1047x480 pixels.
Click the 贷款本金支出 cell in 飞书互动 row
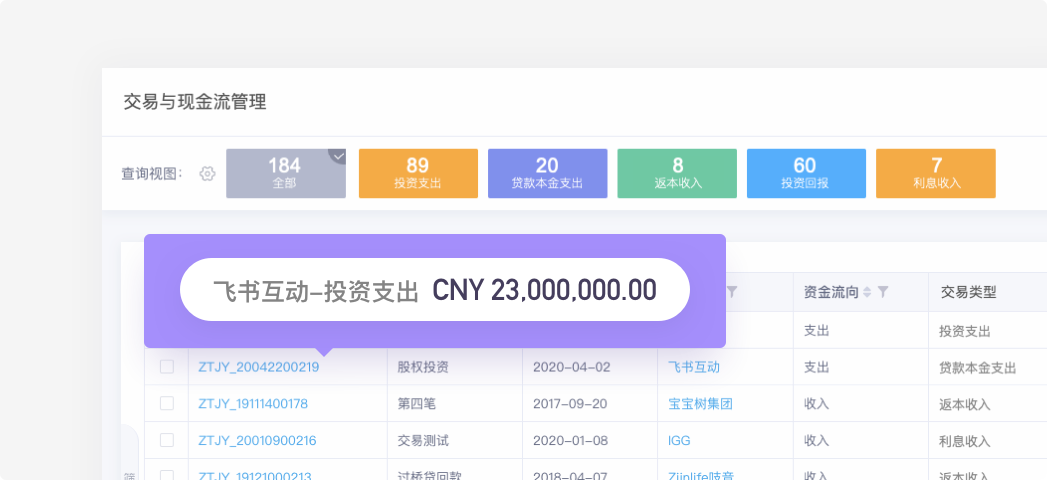pos(978,368)
